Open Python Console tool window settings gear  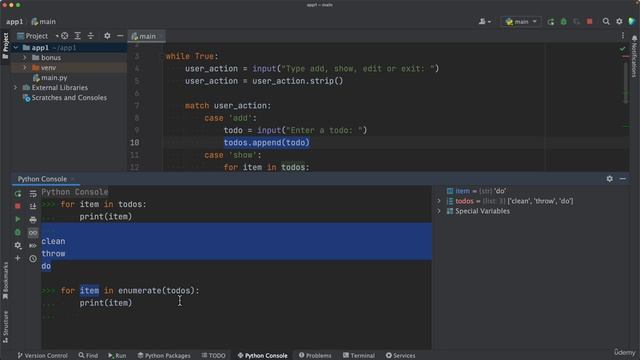(x=609, y=179)
